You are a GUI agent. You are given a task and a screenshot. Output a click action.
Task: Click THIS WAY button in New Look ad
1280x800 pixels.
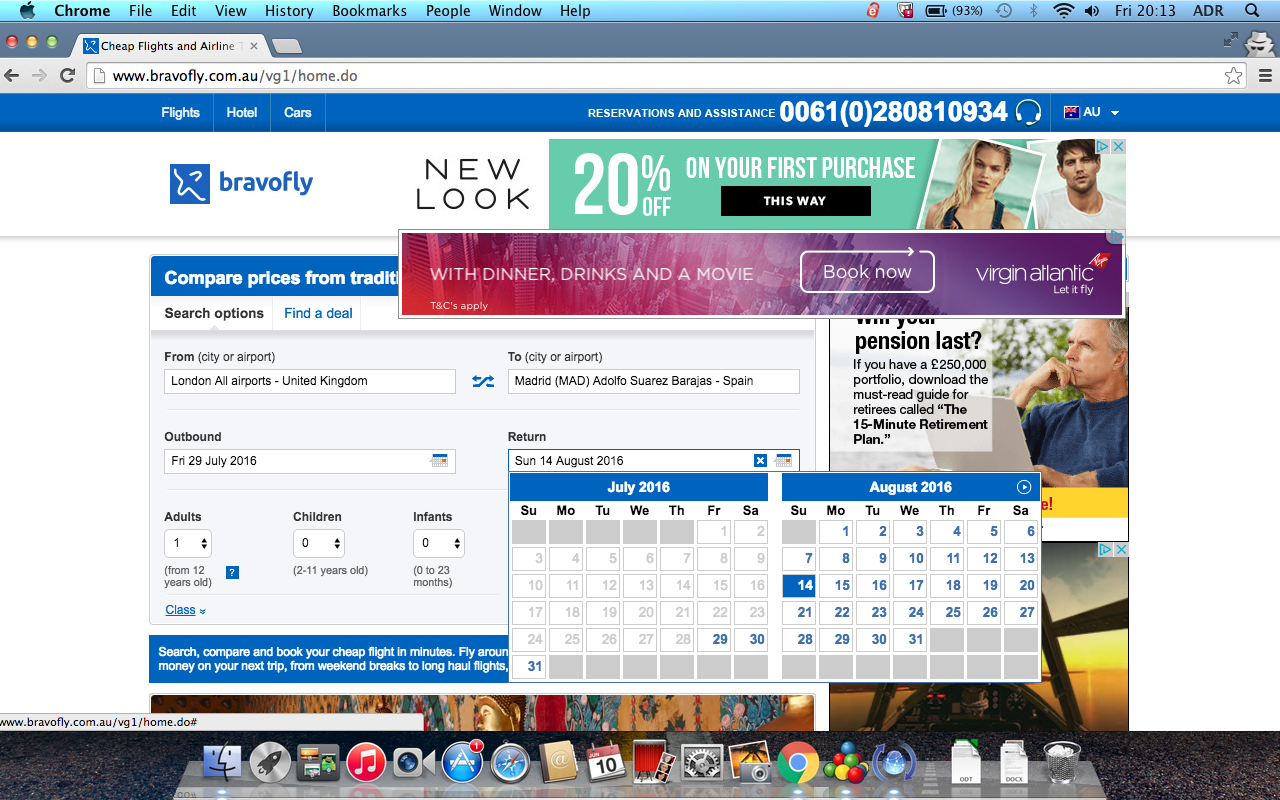(x=795, y=201)
